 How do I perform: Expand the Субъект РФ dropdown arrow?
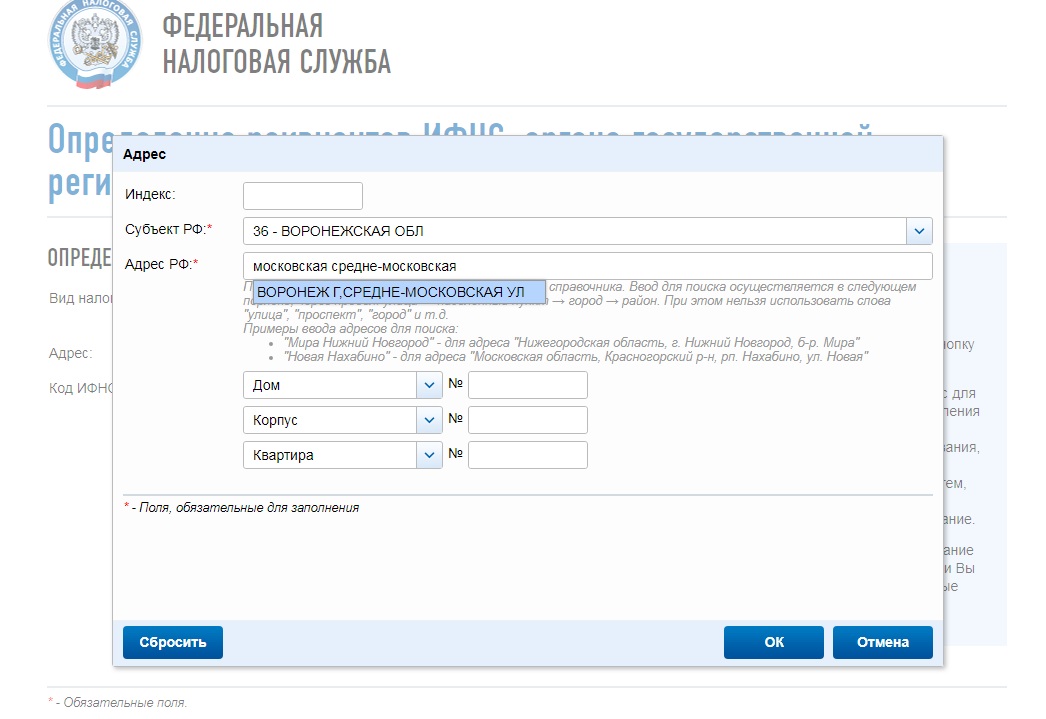919,231
